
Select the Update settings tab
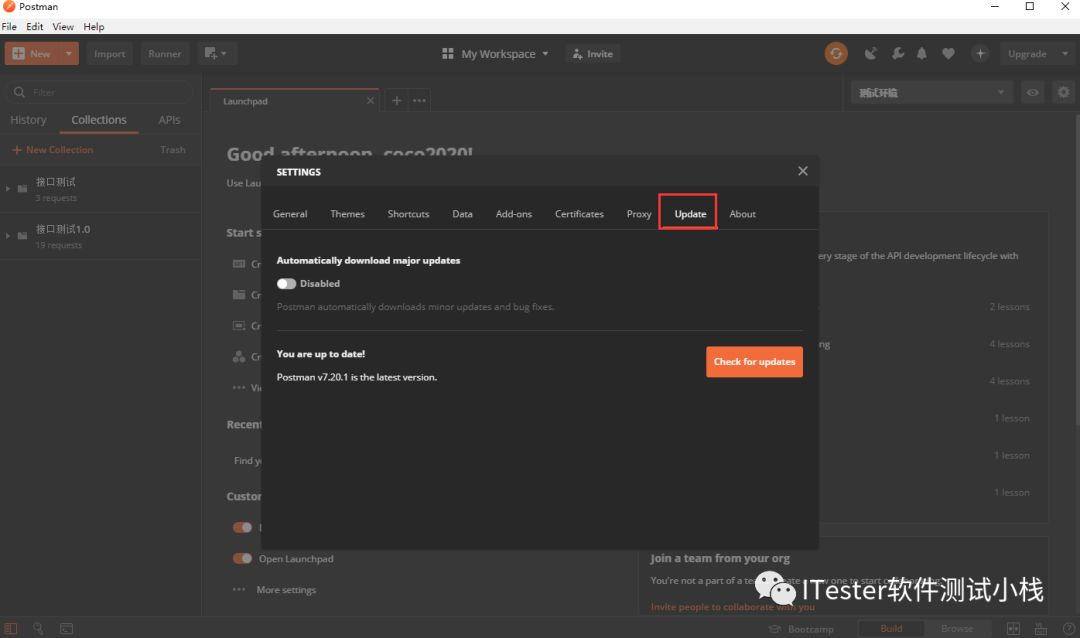690,214
